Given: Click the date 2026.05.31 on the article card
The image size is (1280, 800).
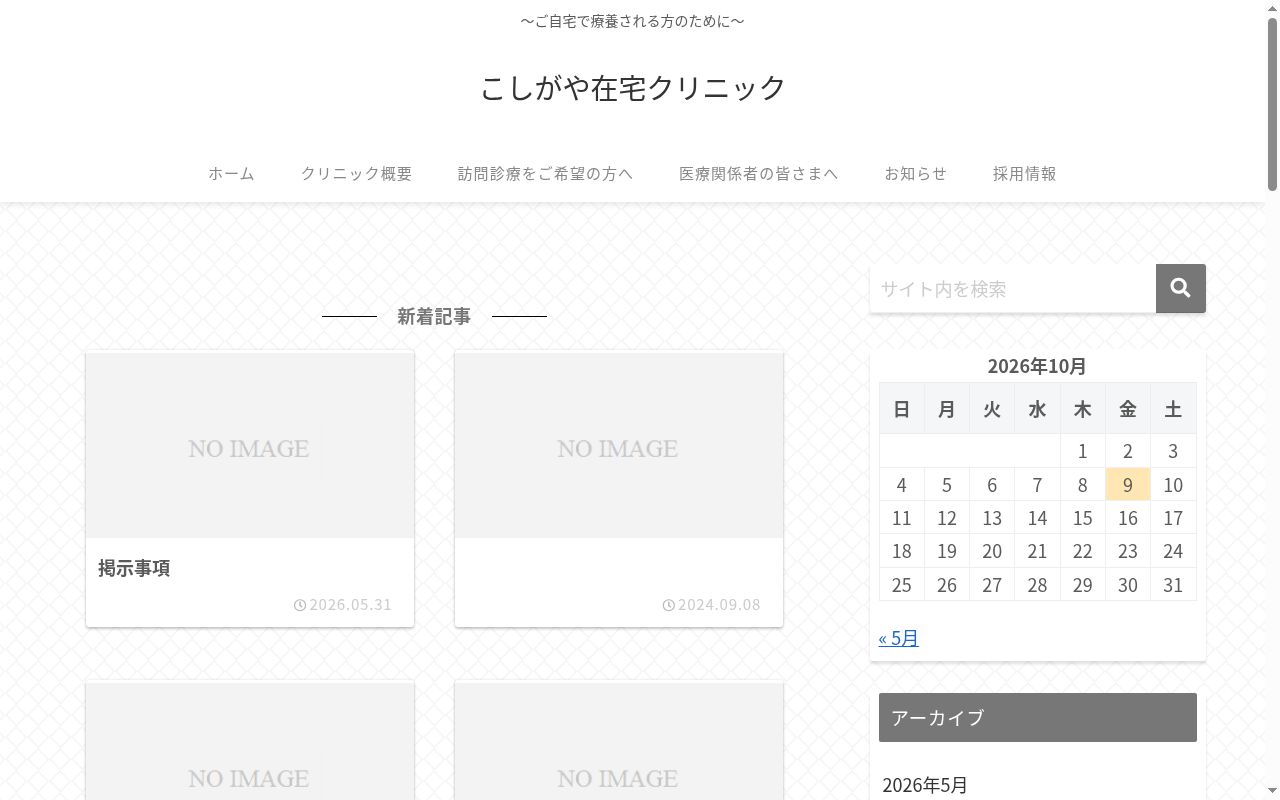Looking at the screenshot, I should pyautogui.click(x=343, y=605).
